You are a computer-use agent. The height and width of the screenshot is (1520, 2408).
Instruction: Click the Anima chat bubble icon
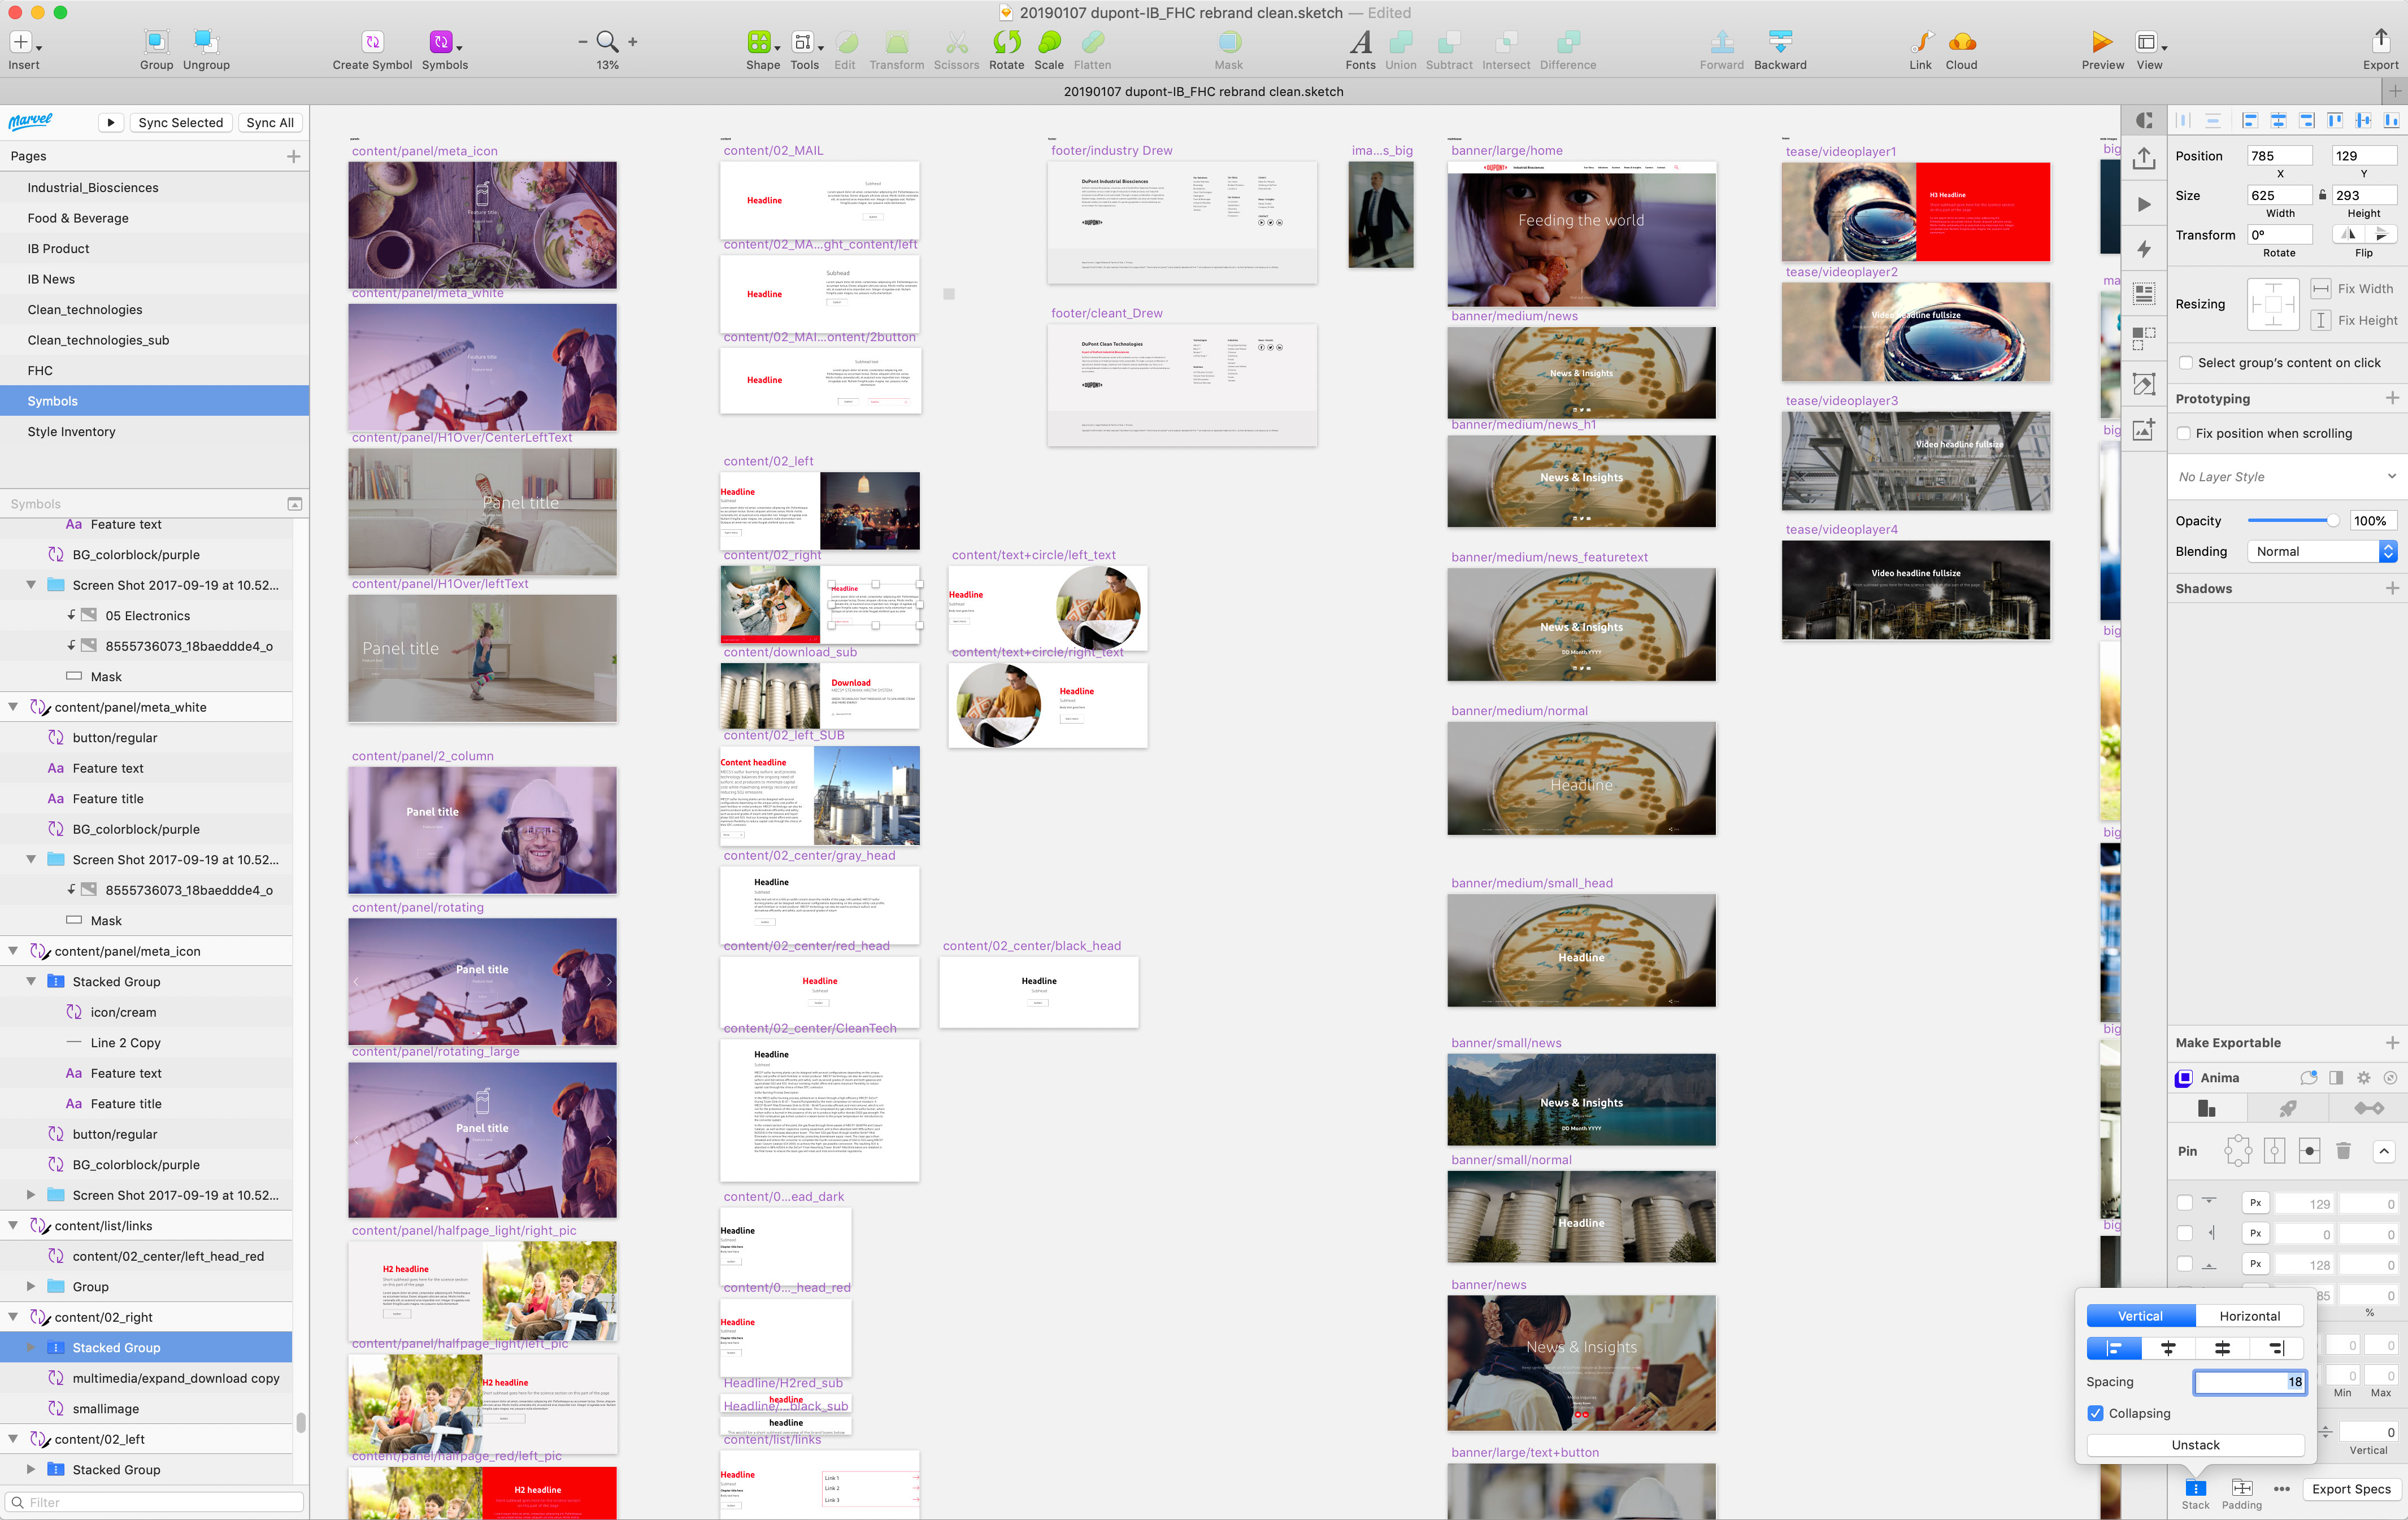pyautogui.click(x=2308, y=1077)
